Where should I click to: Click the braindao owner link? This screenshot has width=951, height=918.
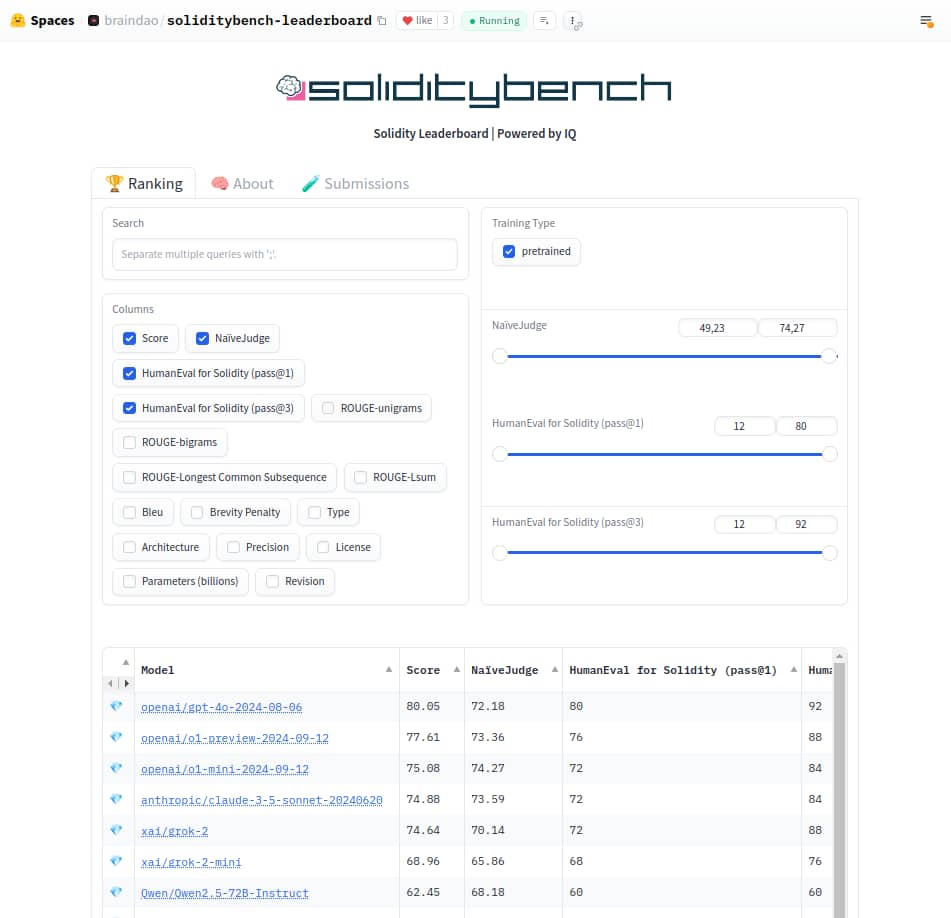[131, 21]
